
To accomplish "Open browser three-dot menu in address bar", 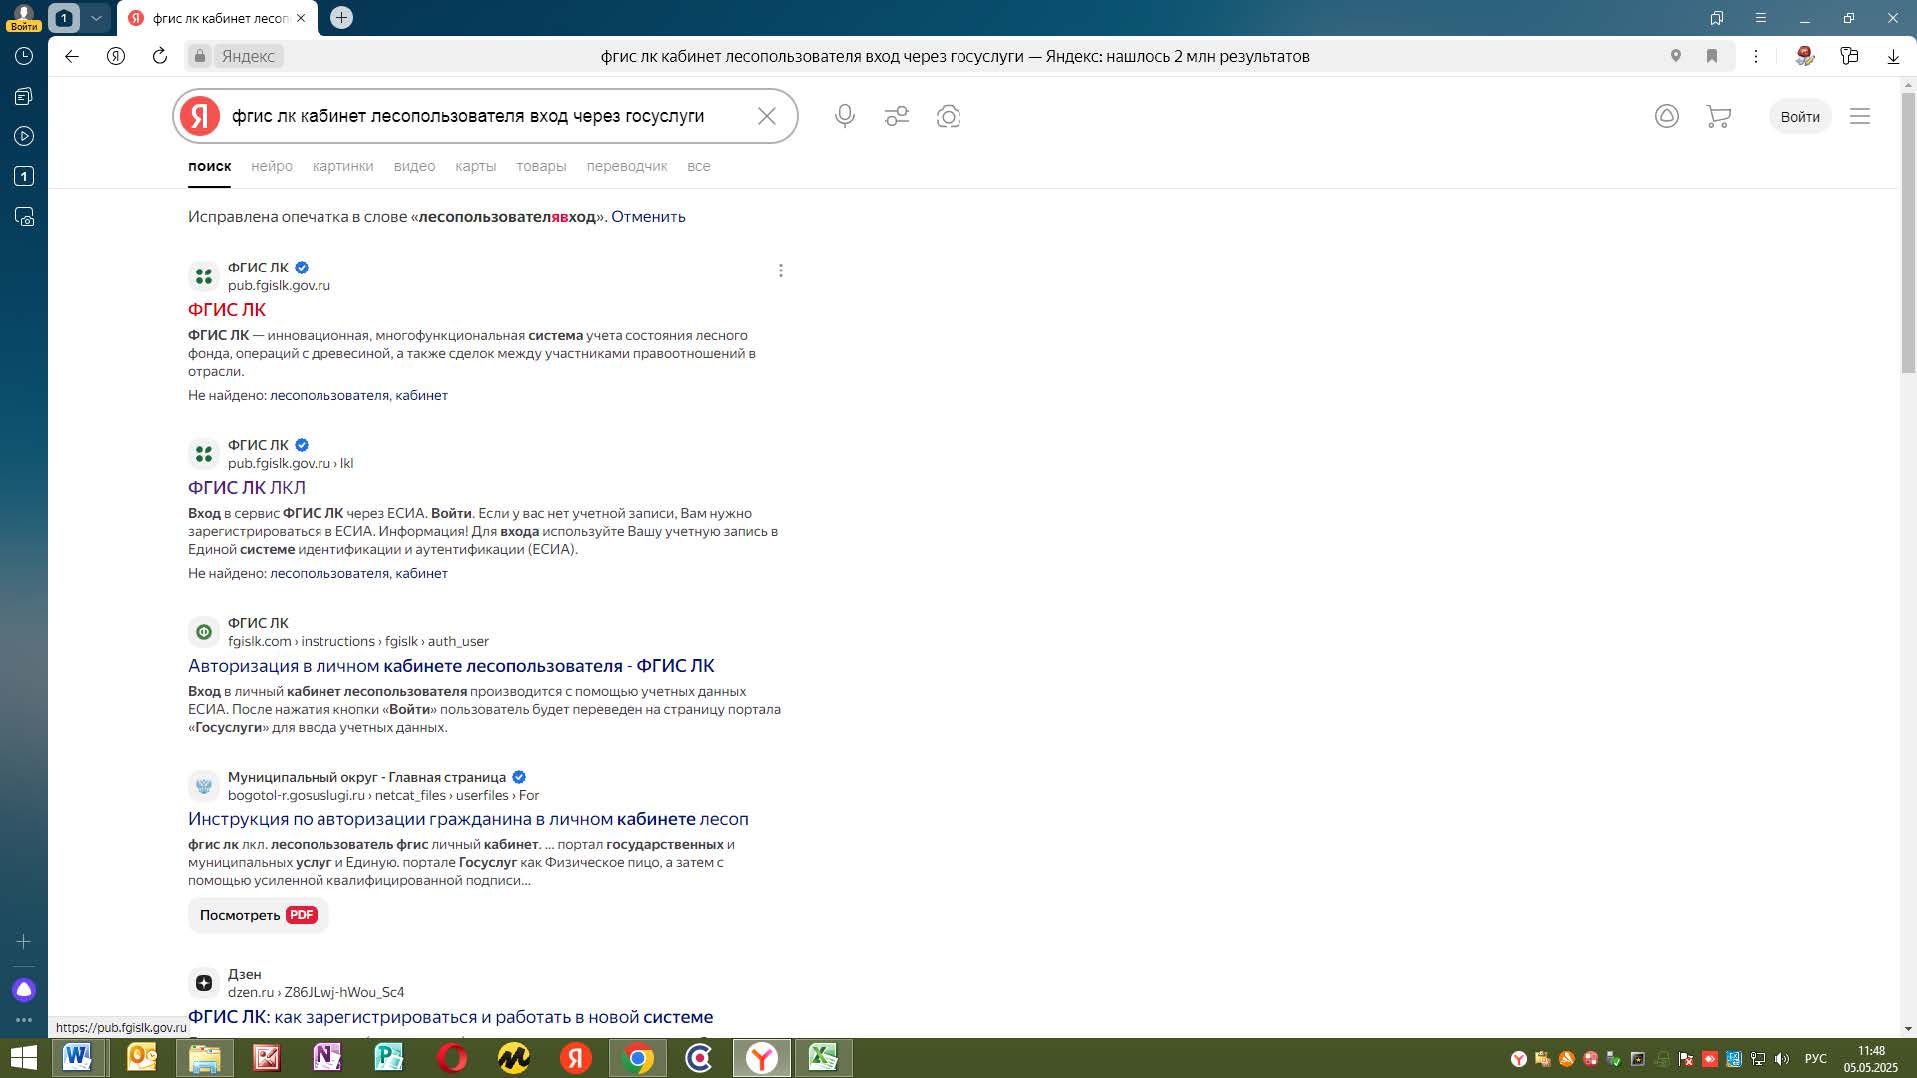I will (x=1756, y=56).
